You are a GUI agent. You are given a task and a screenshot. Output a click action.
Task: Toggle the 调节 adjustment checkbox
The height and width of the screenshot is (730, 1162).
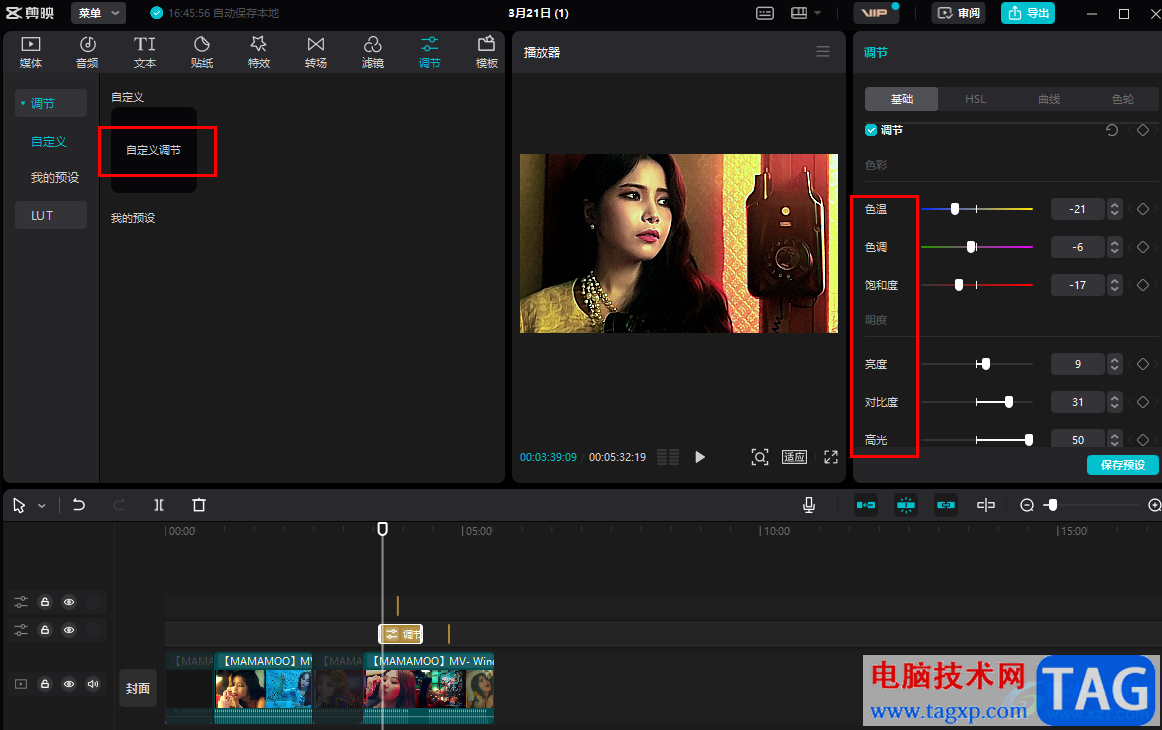[871, 130]
